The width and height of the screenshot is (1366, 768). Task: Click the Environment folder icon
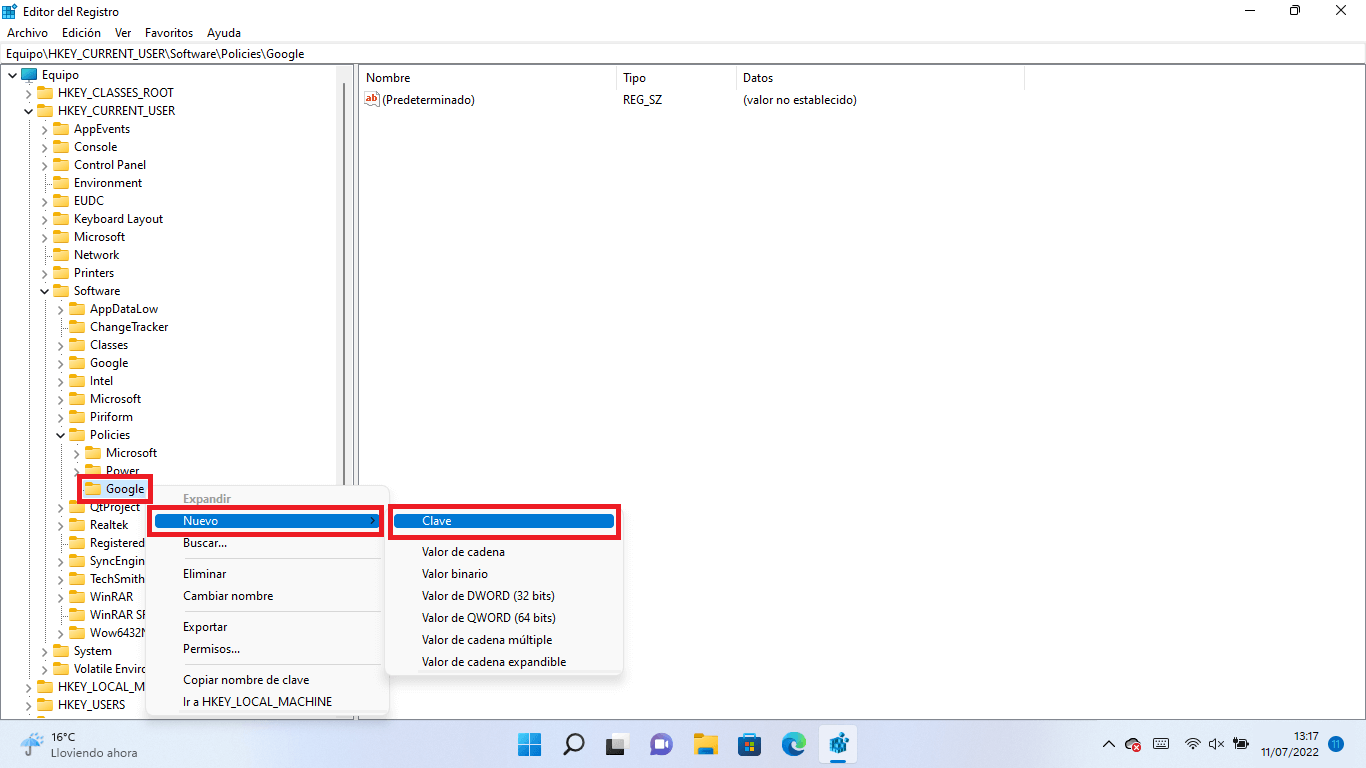(x=61, y=183)
